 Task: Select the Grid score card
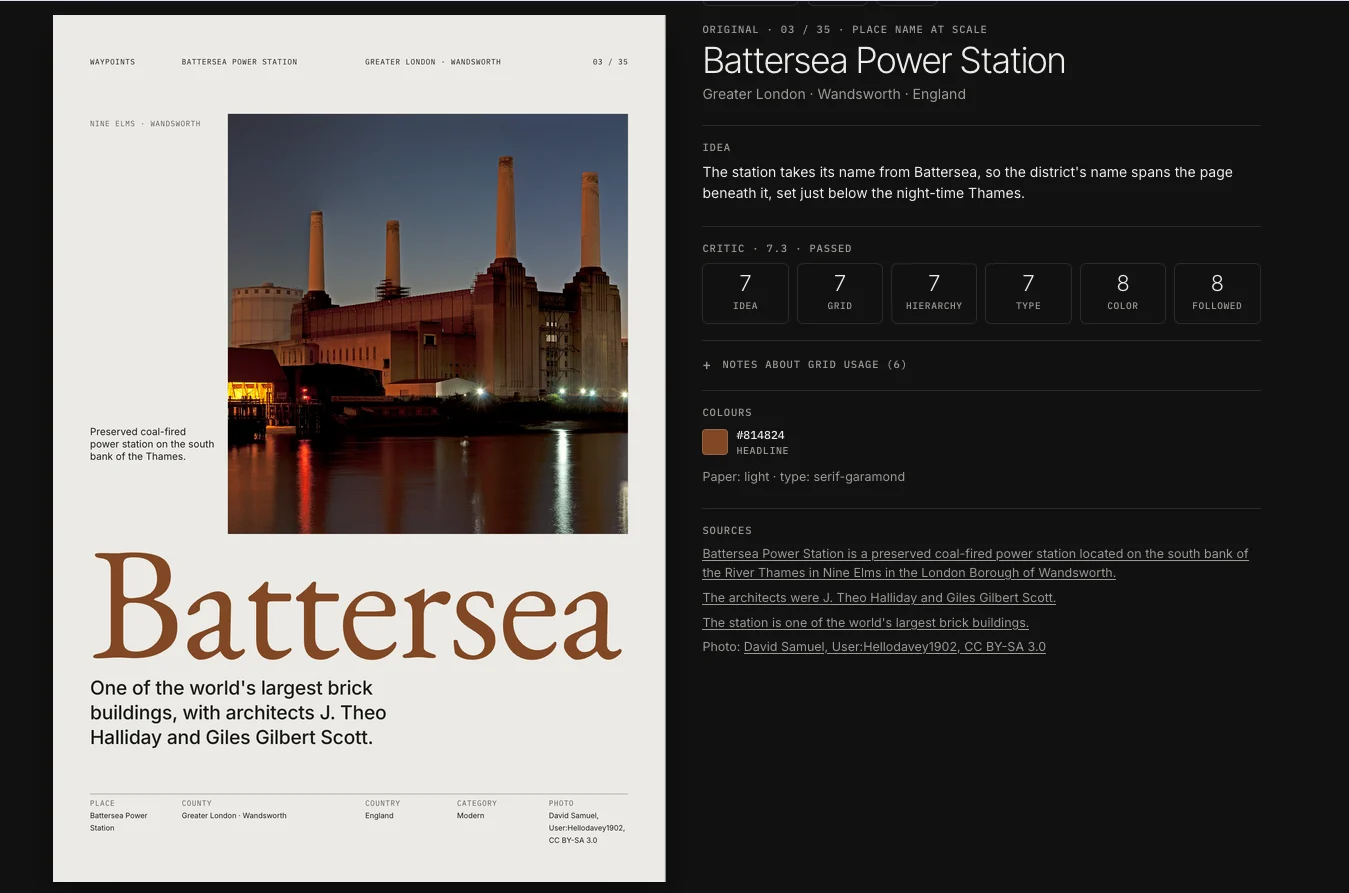840,293
